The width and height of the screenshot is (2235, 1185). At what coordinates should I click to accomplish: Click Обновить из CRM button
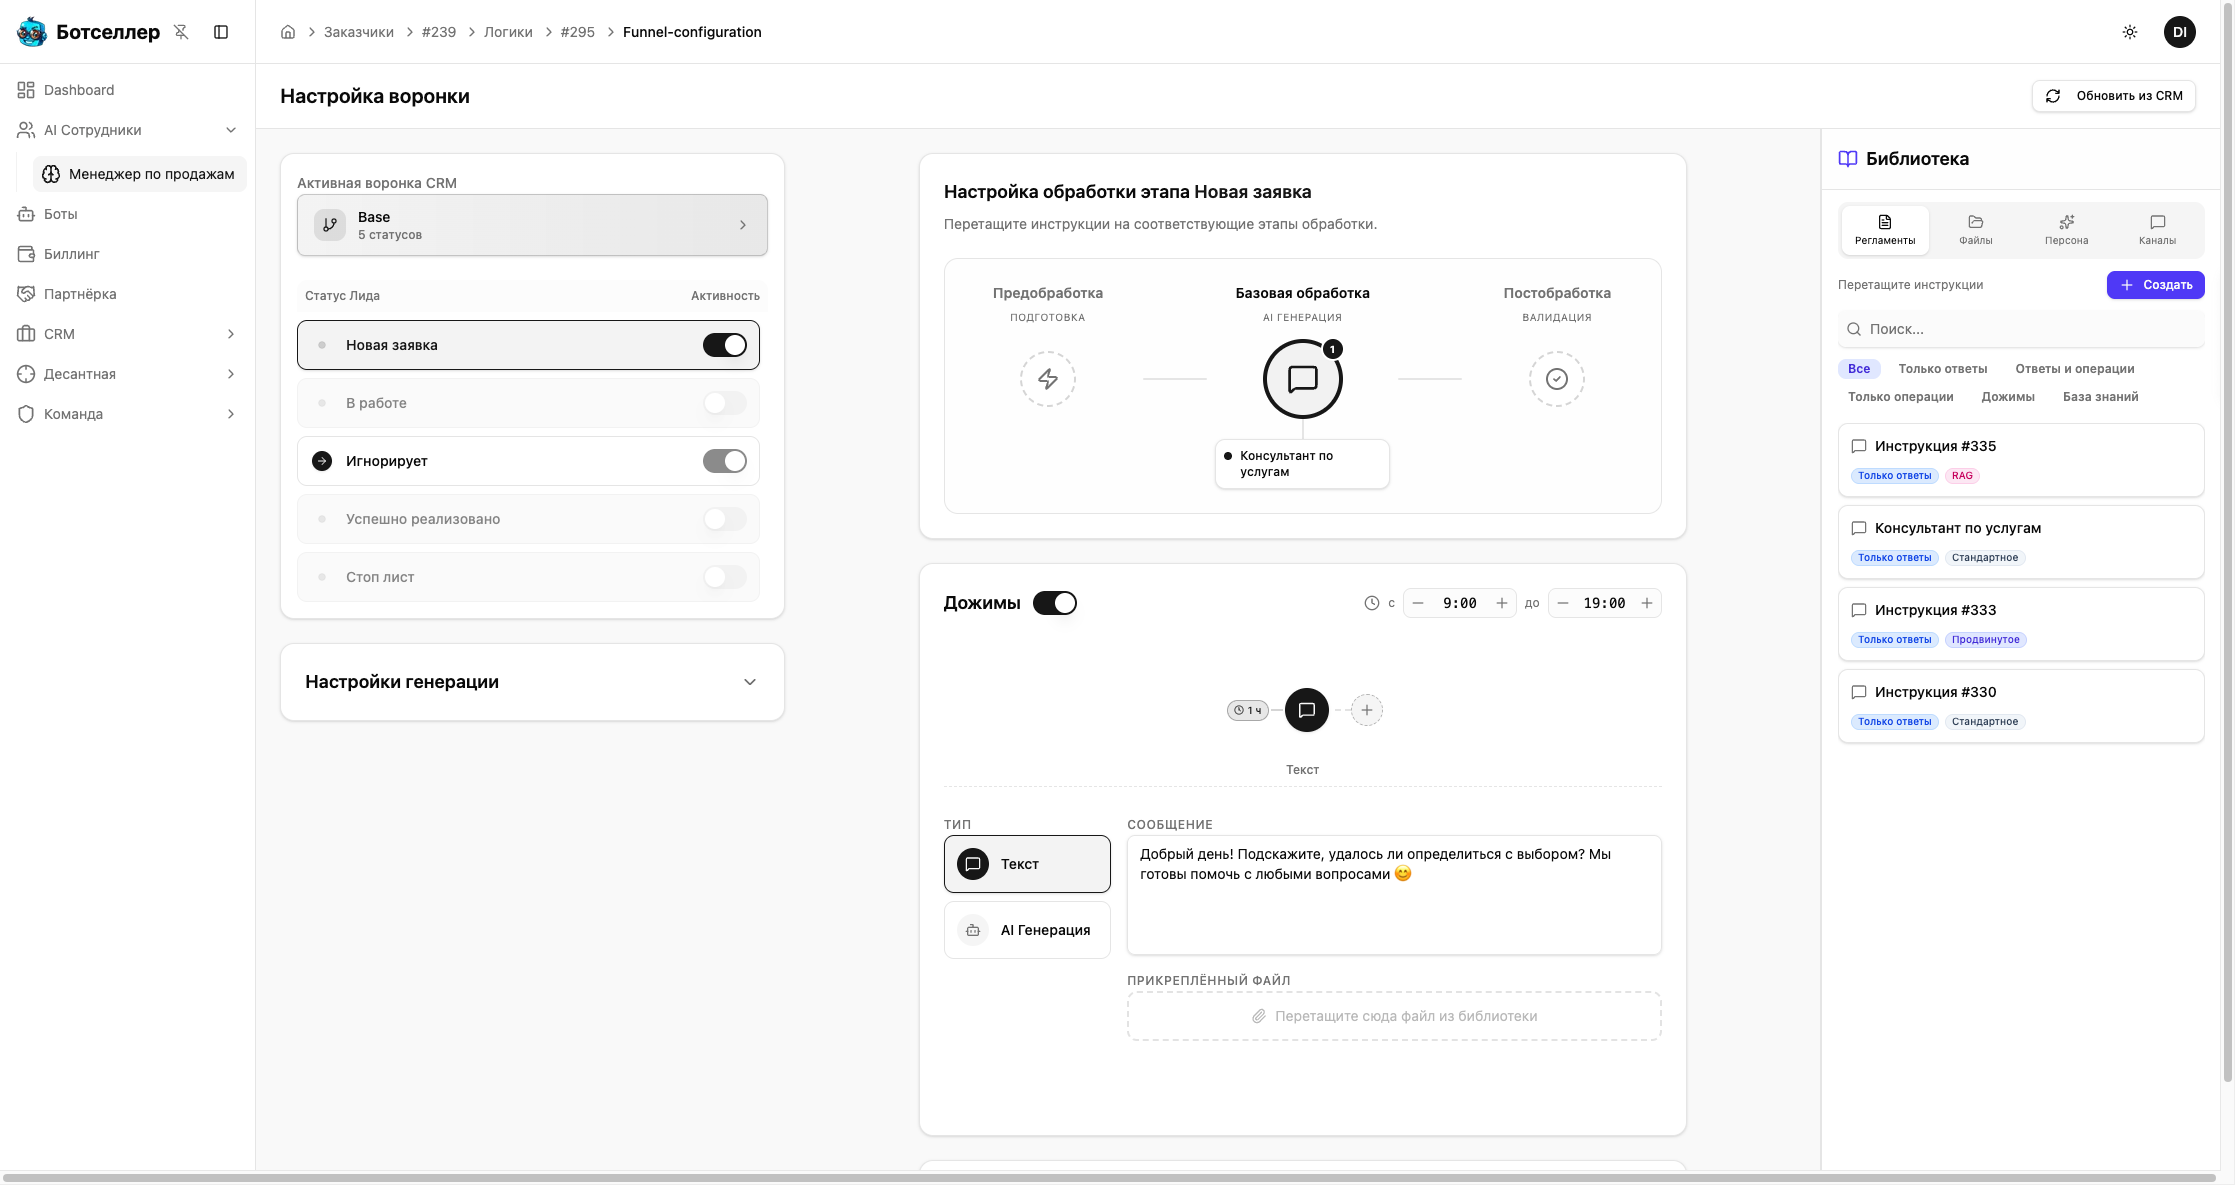click(x=2113, y=96)
